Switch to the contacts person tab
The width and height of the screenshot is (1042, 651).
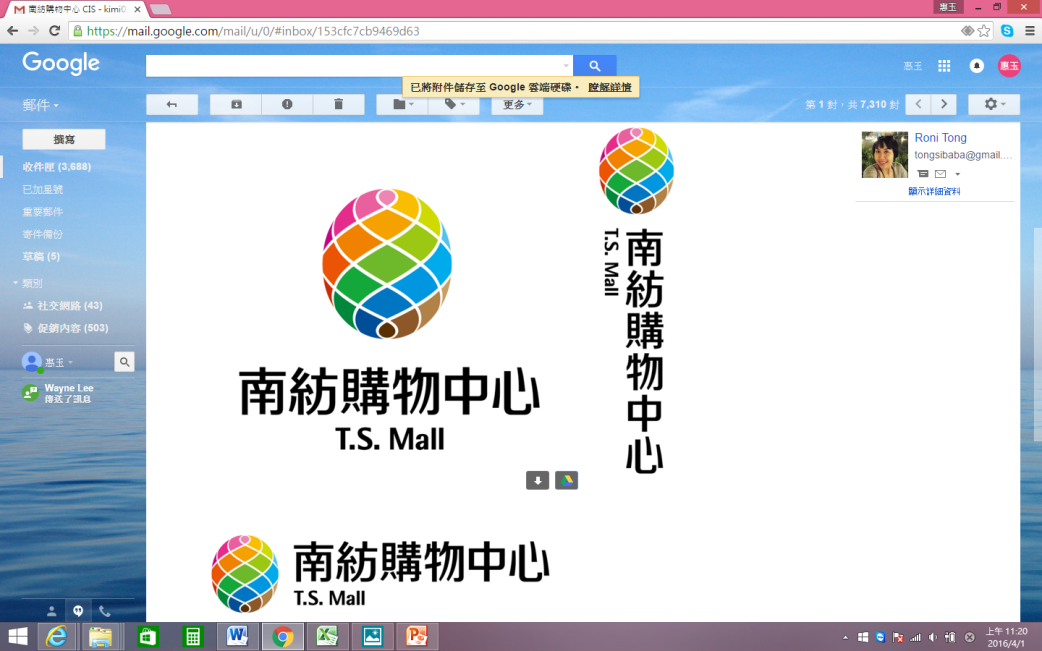(51, 611)
